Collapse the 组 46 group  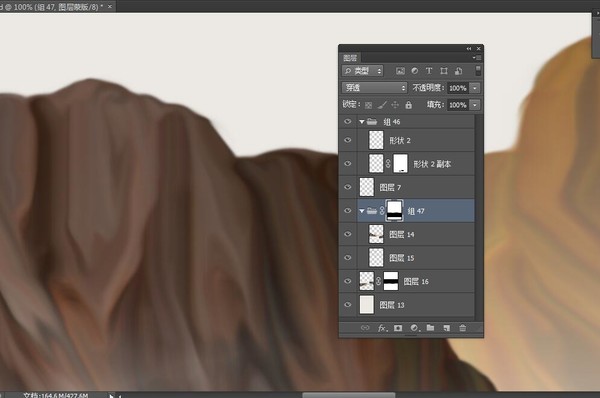(362, 122)
